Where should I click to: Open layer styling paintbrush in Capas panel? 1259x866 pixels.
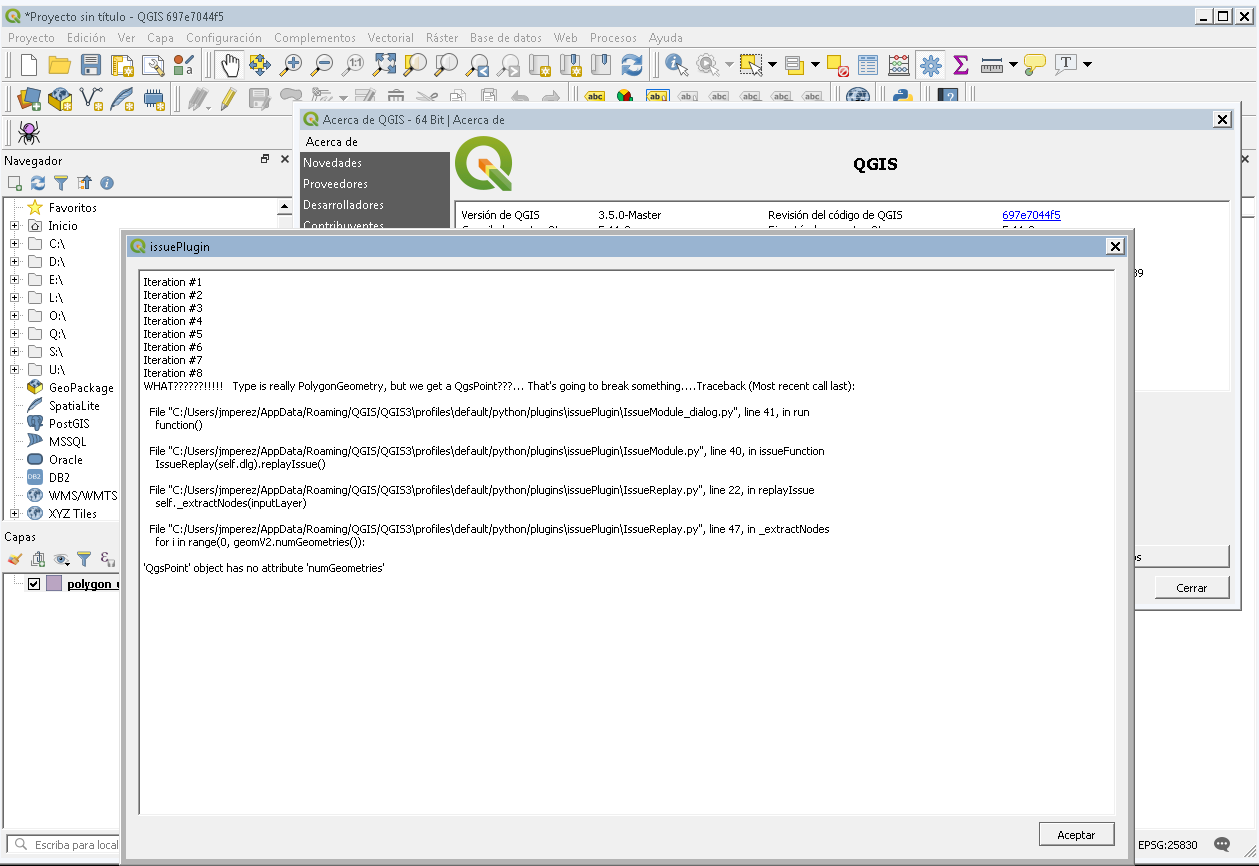point(15,559)
